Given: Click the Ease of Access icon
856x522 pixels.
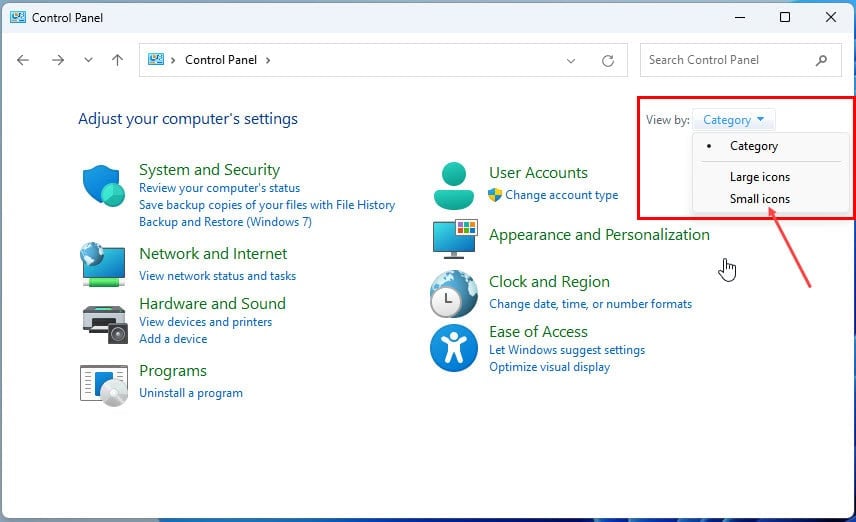Looking at the screenshot, I should pos(454,348).
